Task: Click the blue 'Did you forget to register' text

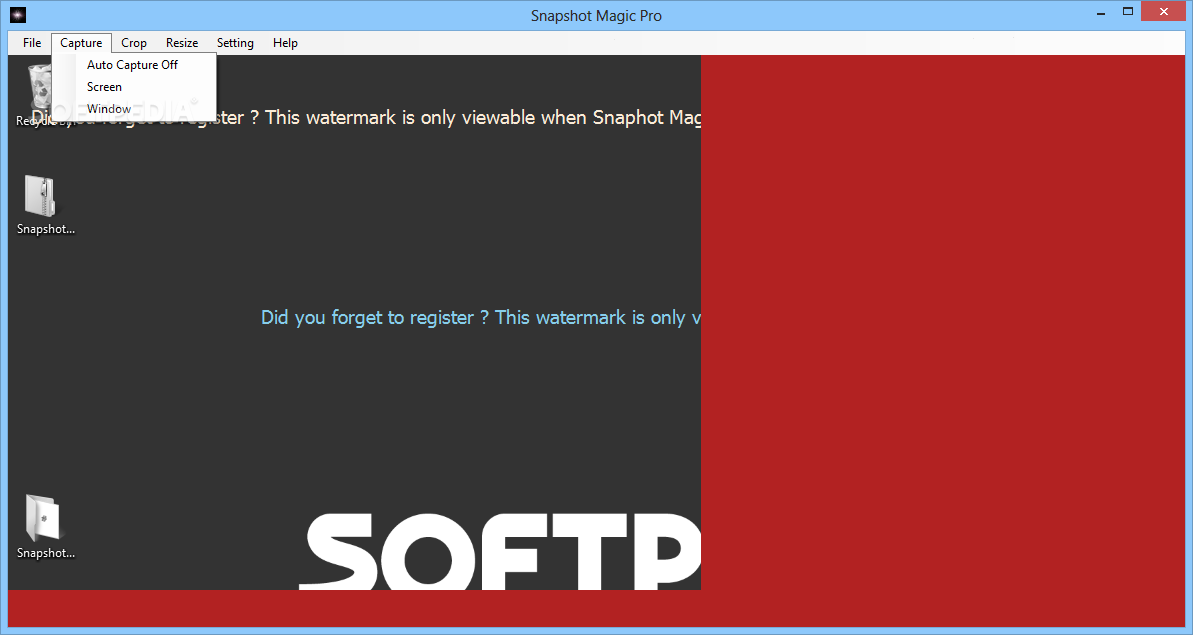Action: coord(481,317)
